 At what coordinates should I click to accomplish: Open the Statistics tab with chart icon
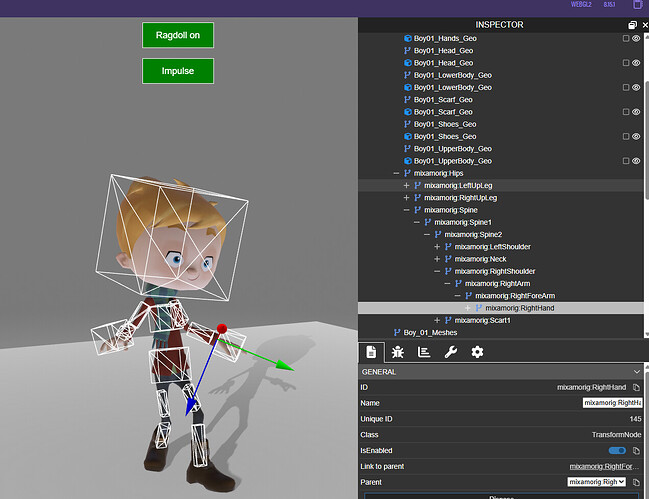coord(424,352)
